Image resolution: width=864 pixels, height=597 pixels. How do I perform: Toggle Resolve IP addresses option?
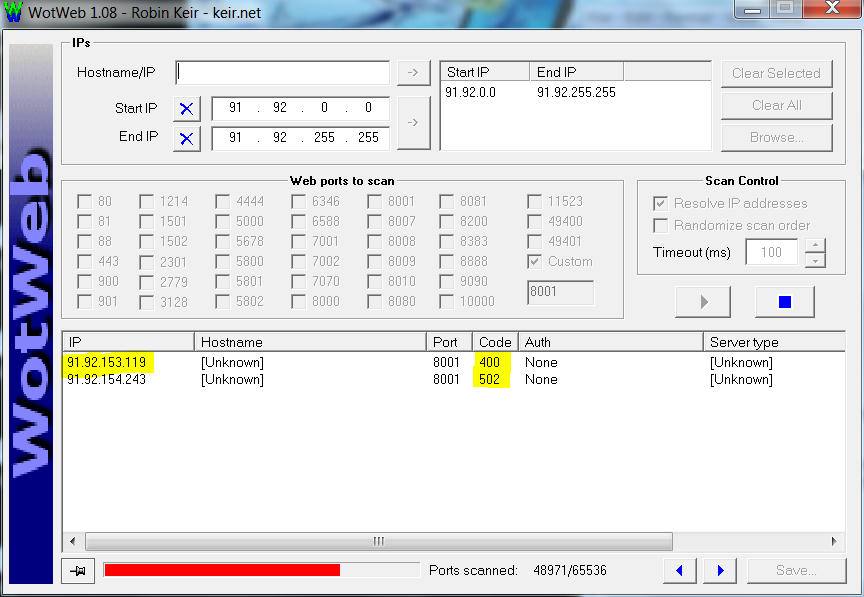point(660,203)
